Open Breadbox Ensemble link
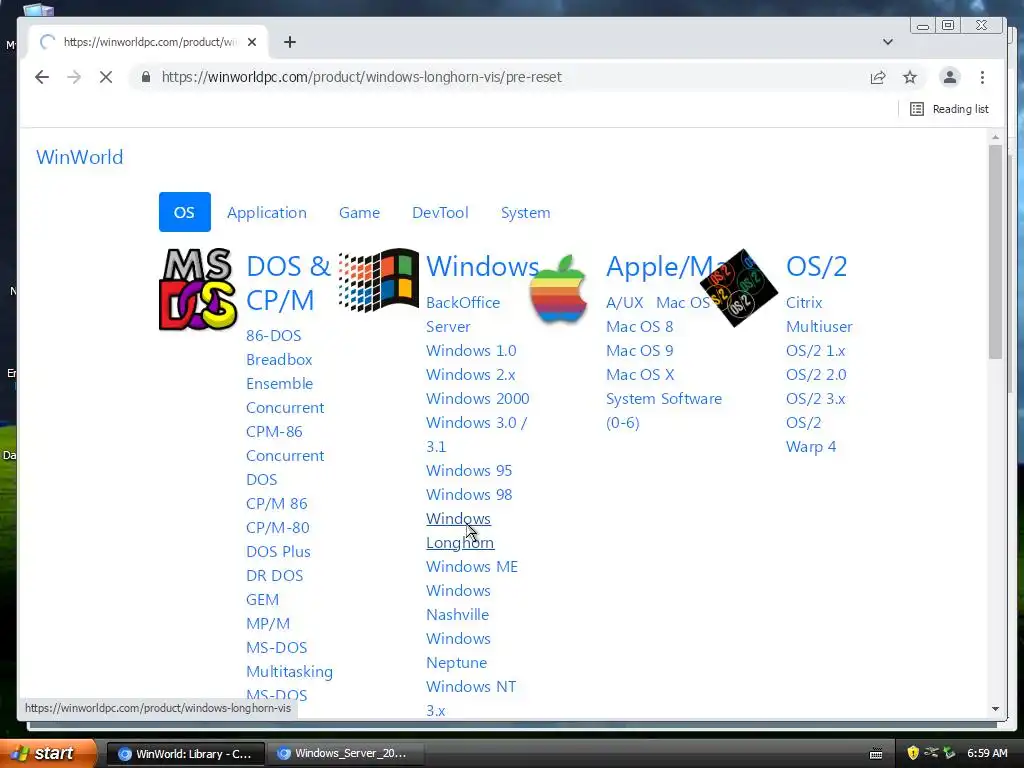This screenshot has height=768, width=1024. point(280,372)
